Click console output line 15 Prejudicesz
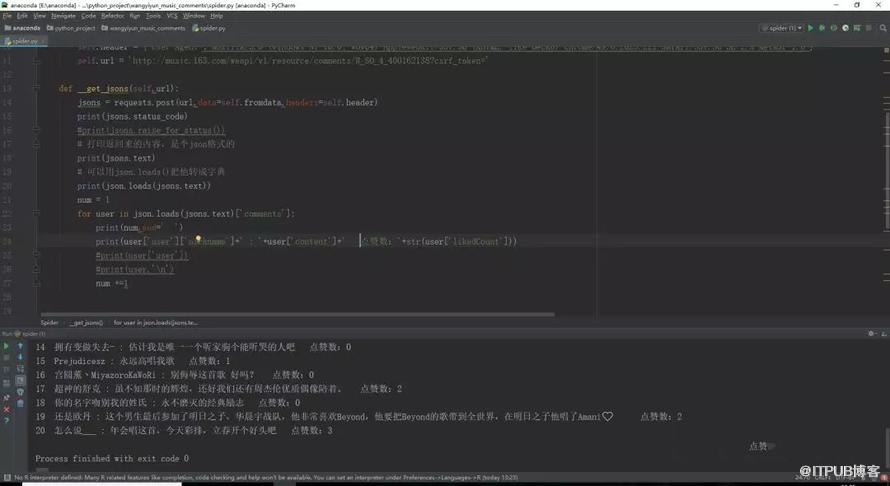 click(x=132, y=361)
